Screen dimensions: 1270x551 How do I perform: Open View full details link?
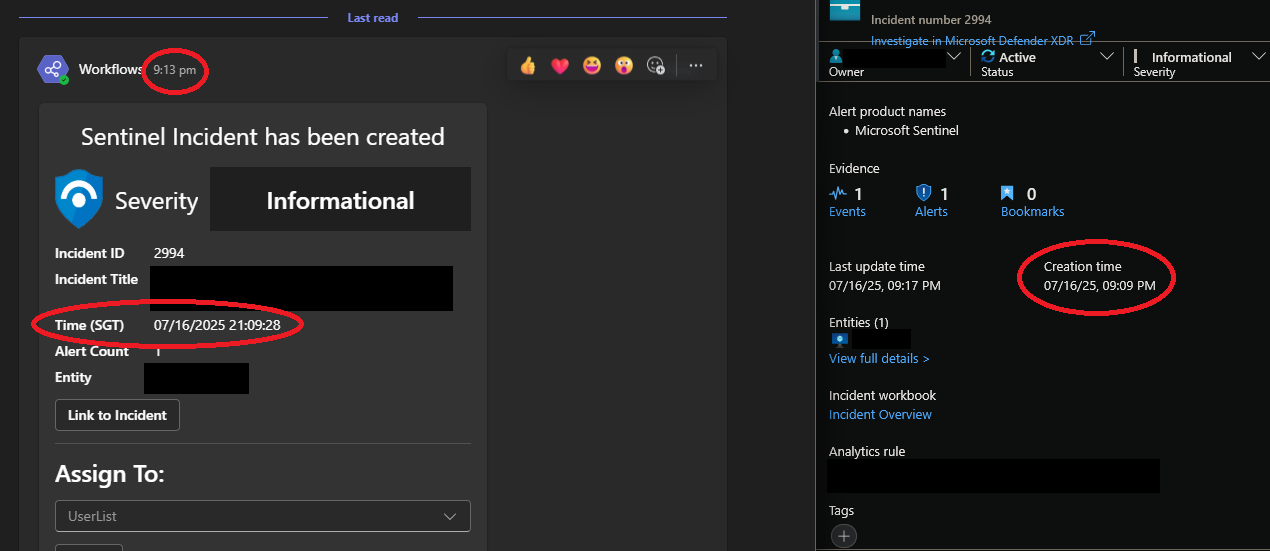pyautogui.click(x=879, y=358)
